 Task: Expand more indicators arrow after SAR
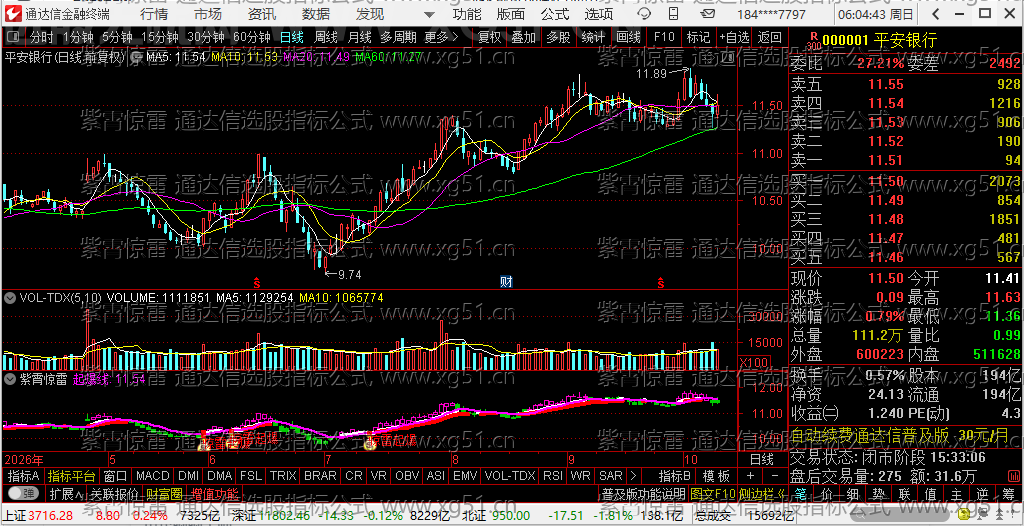[x=633, y=476]
